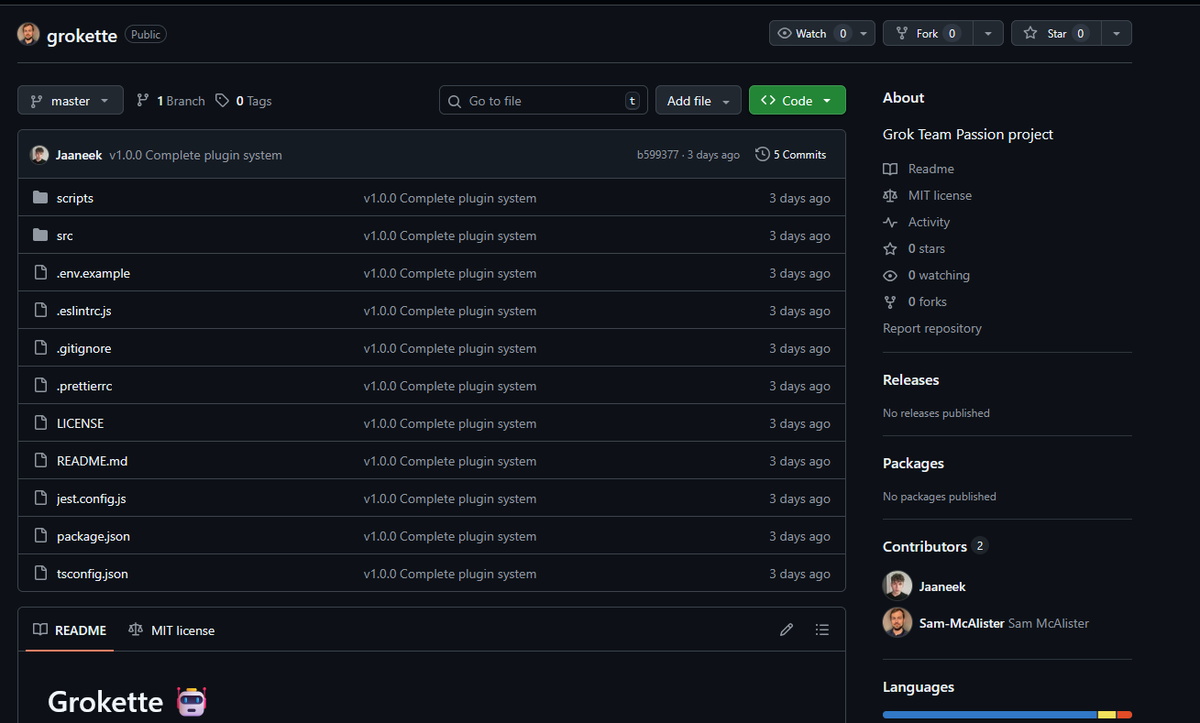Switch to the README tab
Screen dimensions: 1200x723
click(70, 630)
